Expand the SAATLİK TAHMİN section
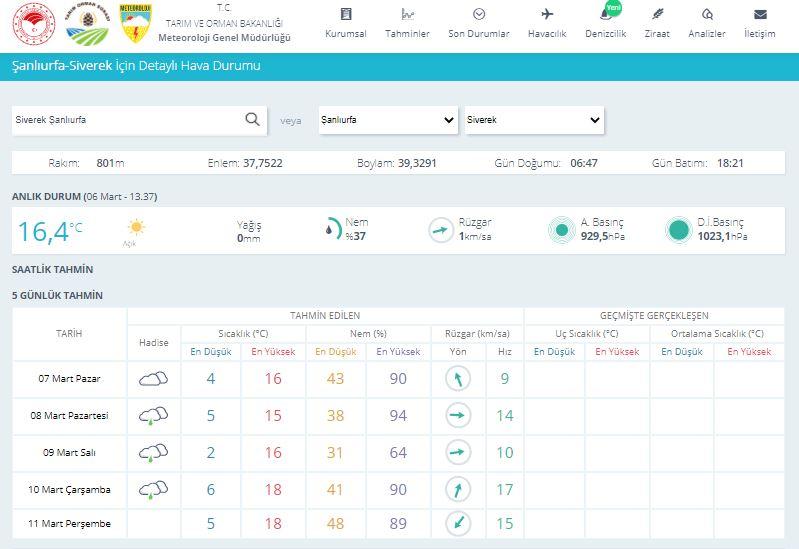Viewport: 799px width, 549px height. (x=52, y=270)
